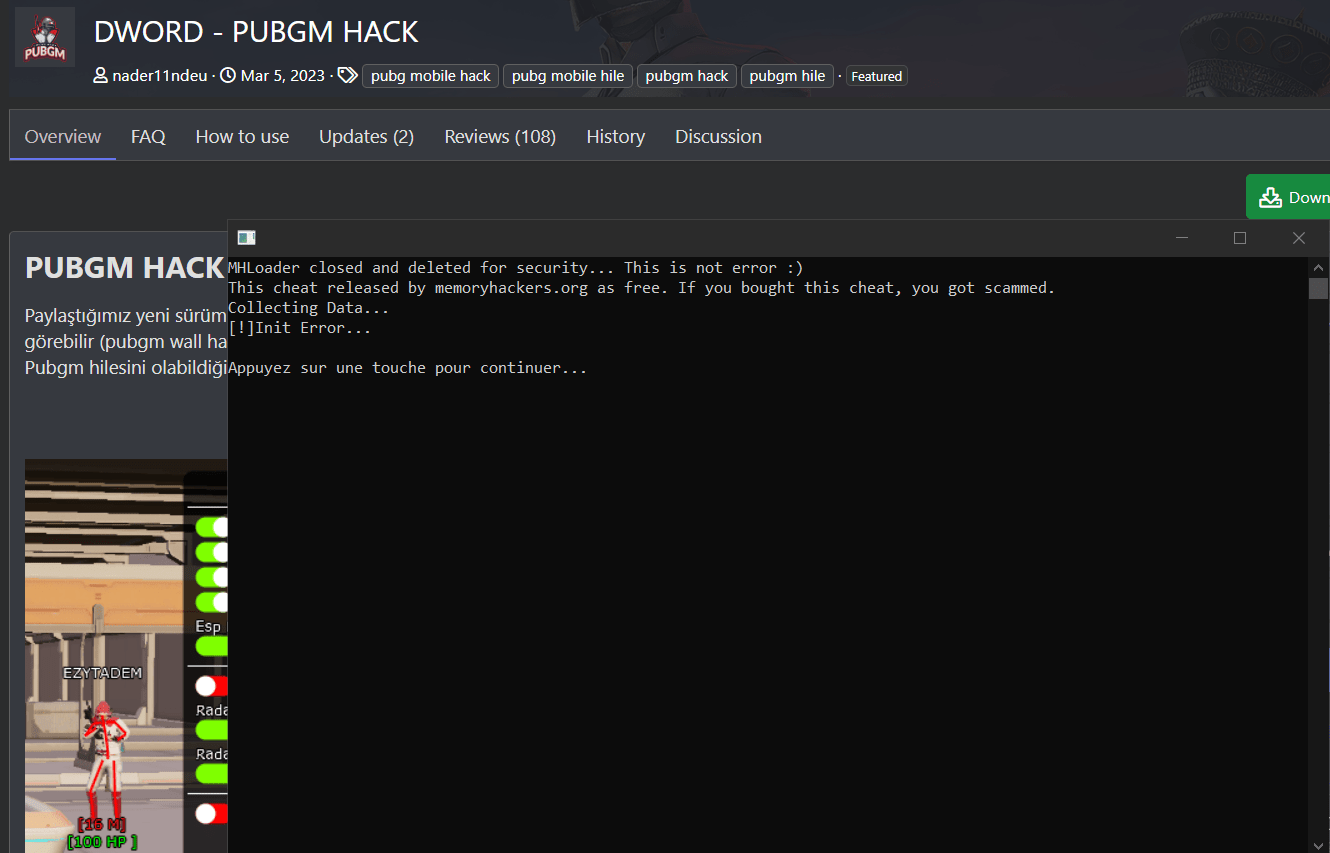Open author profile nader11ndeu
1330x853 pixels.
[159, 76]
